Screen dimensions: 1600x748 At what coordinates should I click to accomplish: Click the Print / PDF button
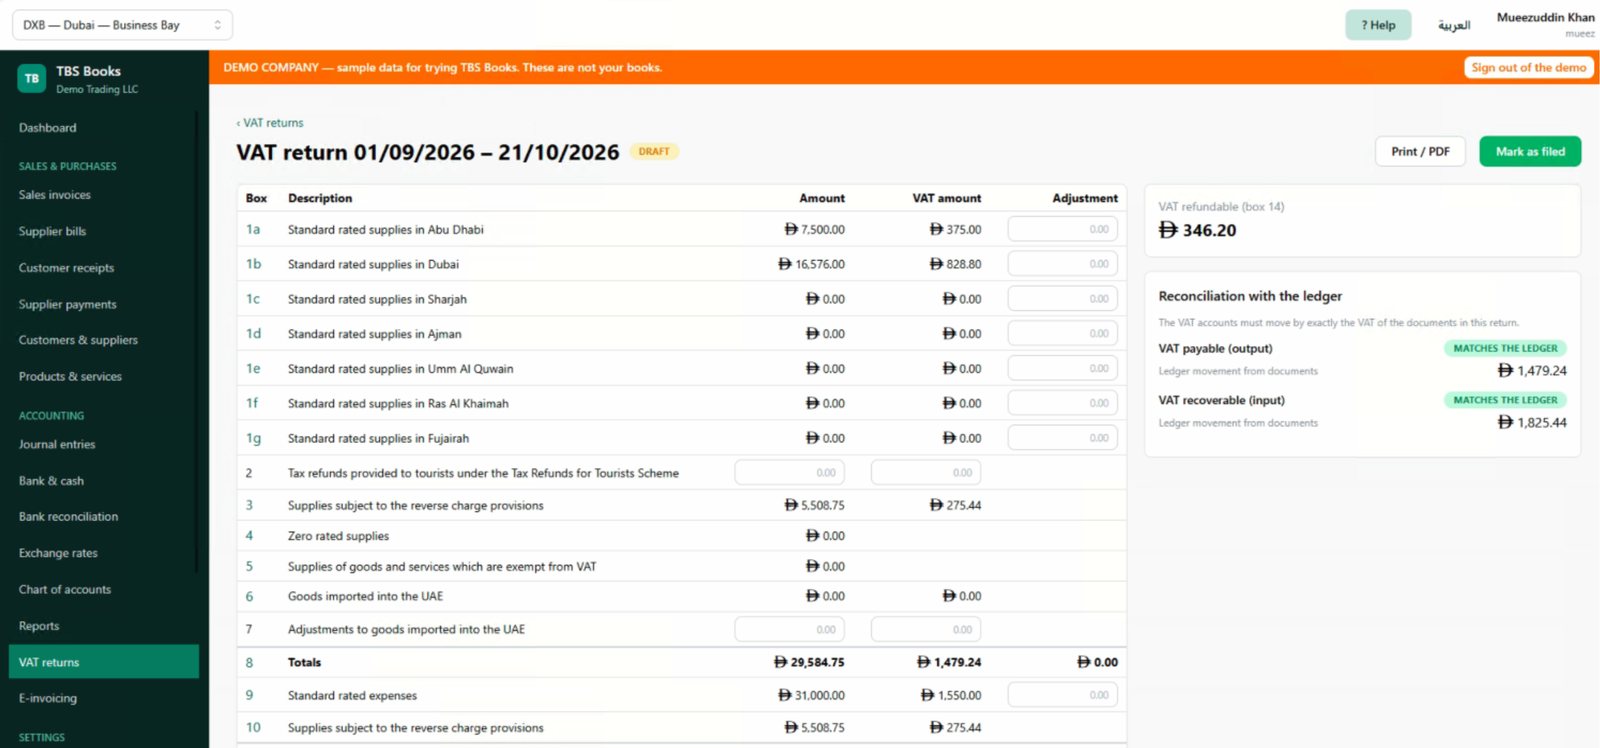(1420, 151)
